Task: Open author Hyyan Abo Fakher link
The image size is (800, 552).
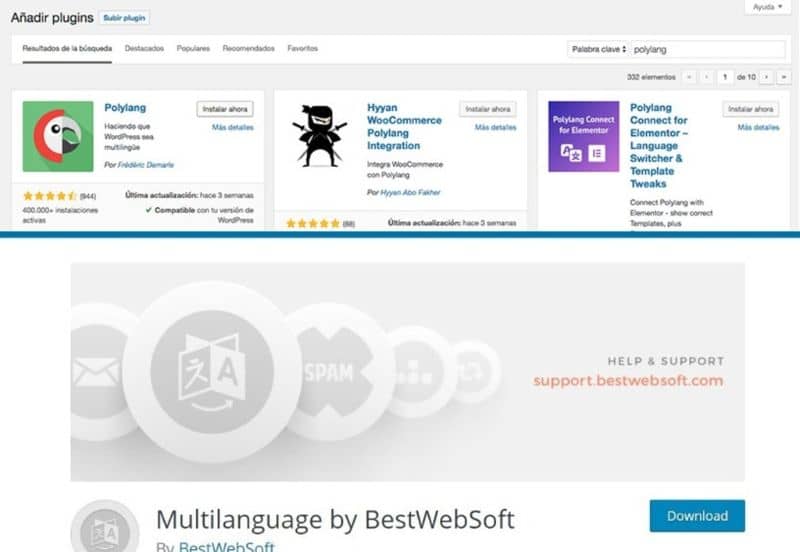Action: 410,192
